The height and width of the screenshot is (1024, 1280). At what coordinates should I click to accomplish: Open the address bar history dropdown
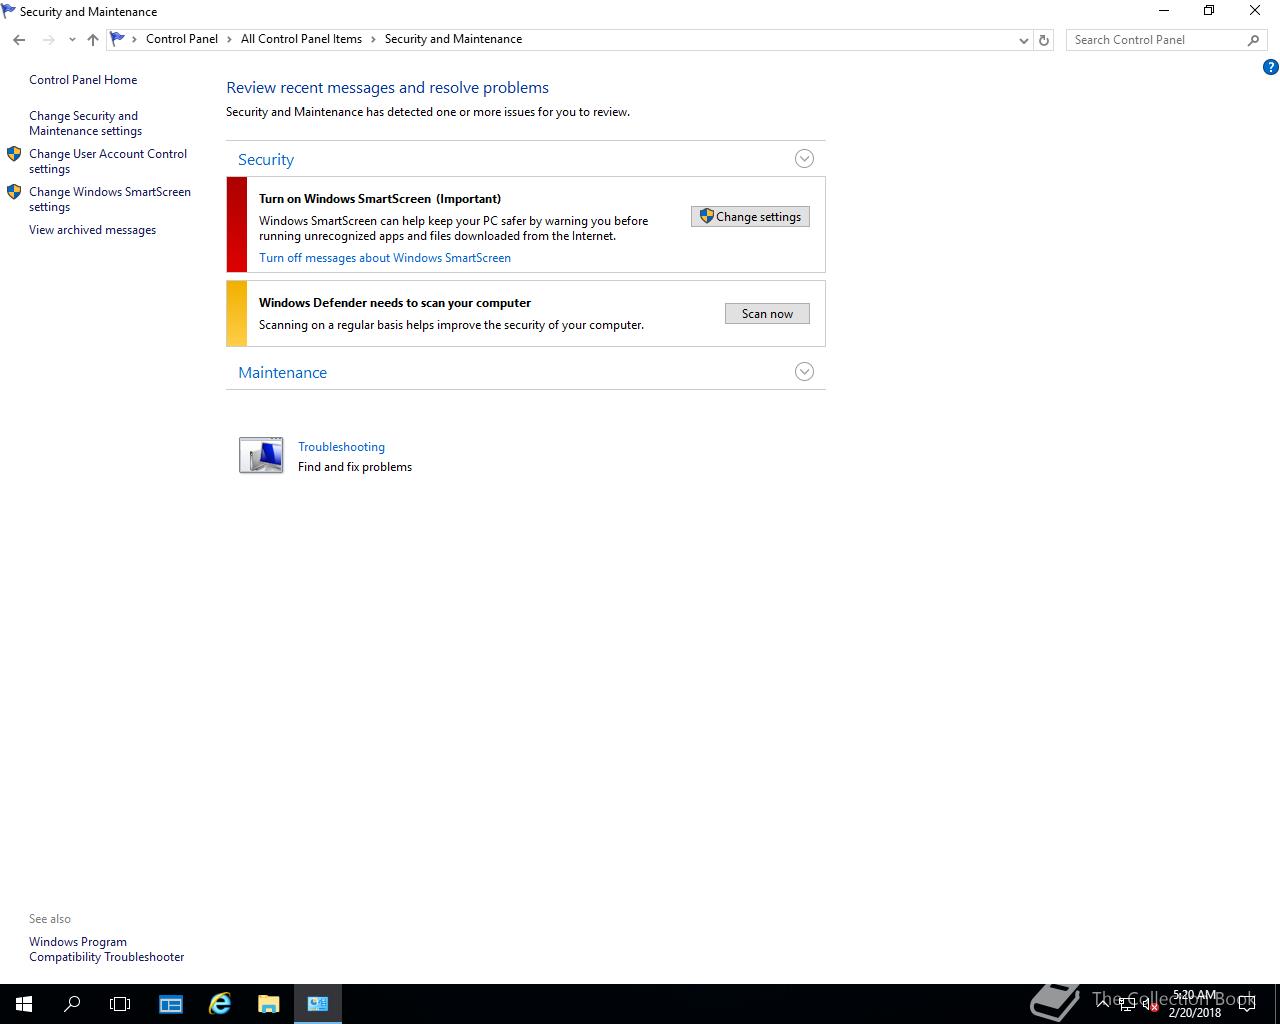[1023, 40]
